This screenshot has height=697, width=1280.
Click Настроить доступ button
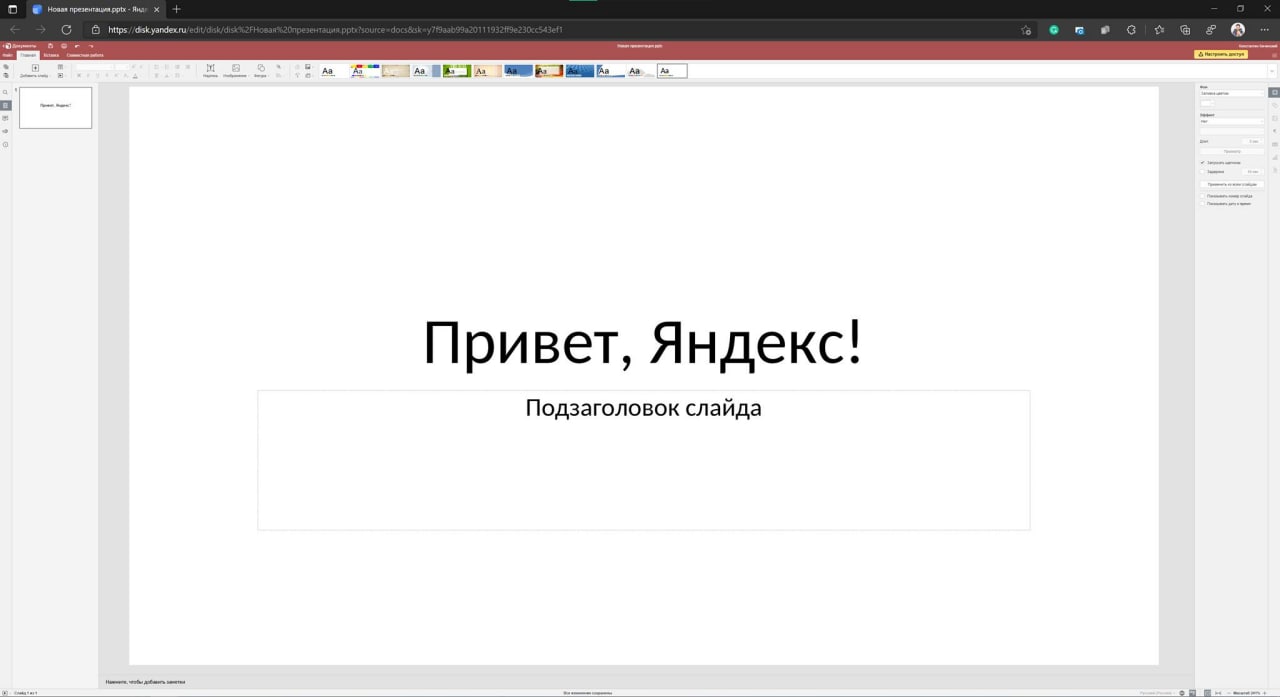pos(1221,54)
